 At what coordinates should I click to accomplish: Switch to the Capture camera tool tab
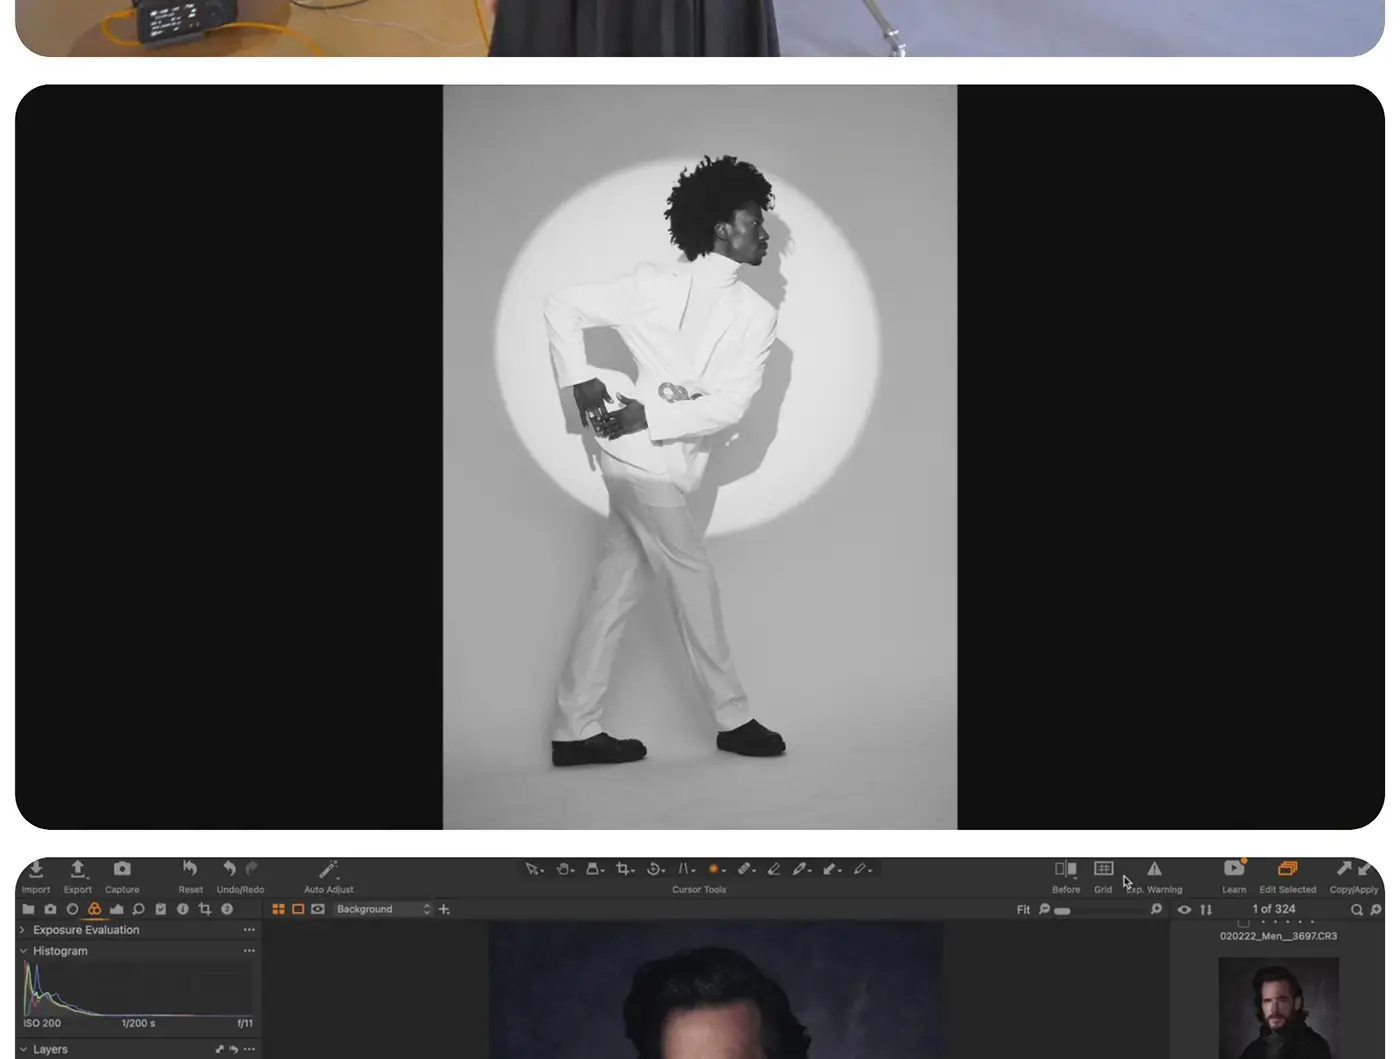(x=50, y=909)
